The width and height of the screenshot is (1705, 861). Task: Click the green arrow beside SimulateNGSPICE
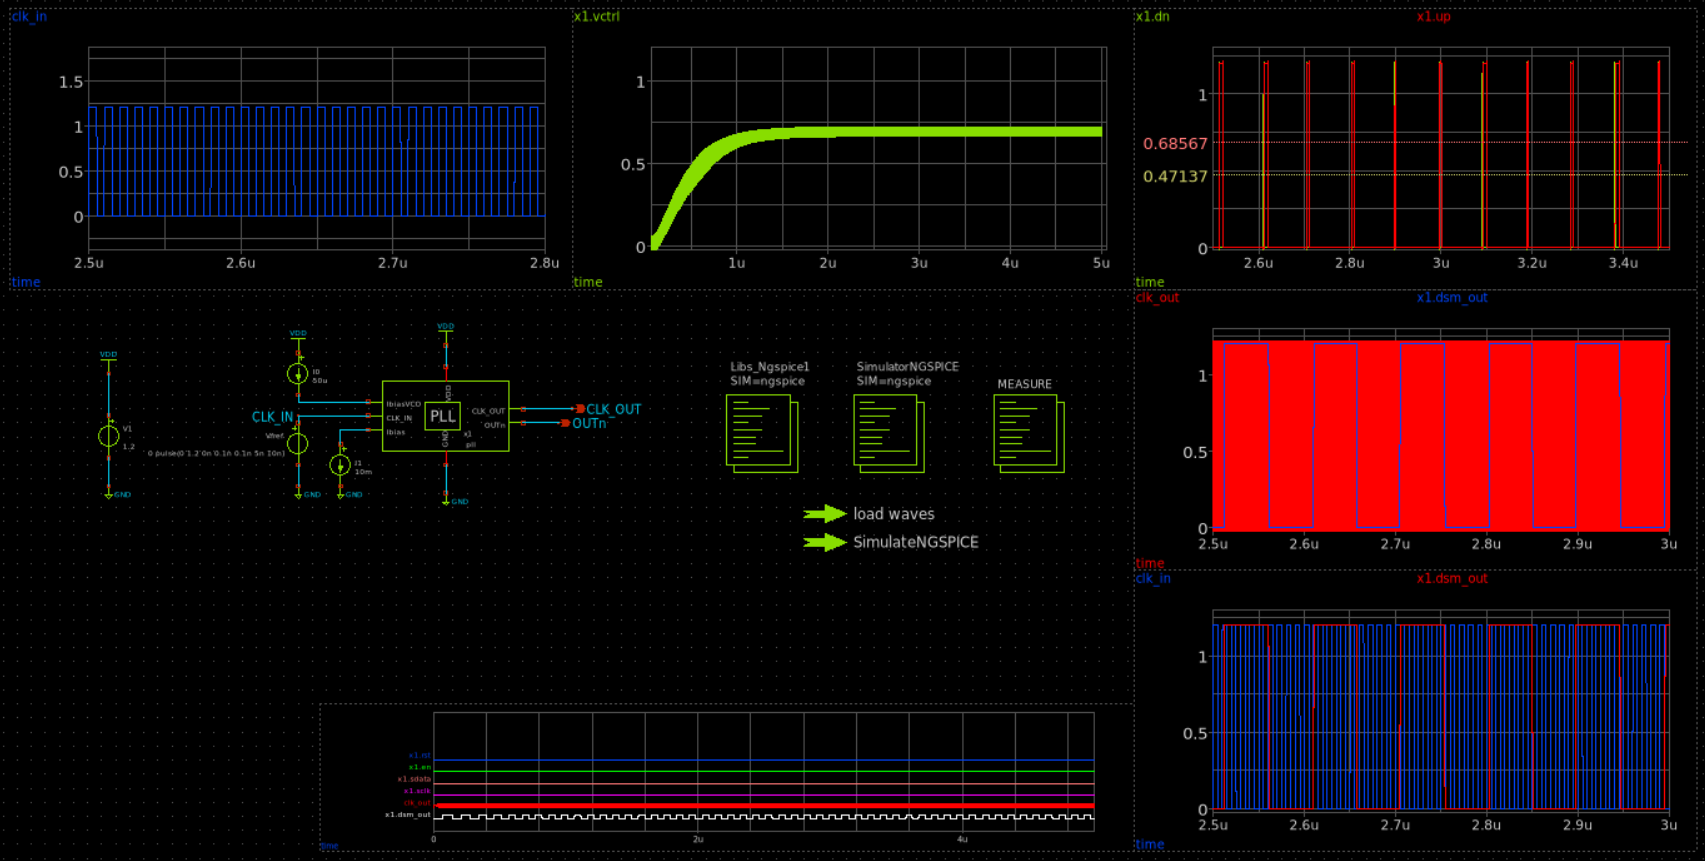point(825,542)
